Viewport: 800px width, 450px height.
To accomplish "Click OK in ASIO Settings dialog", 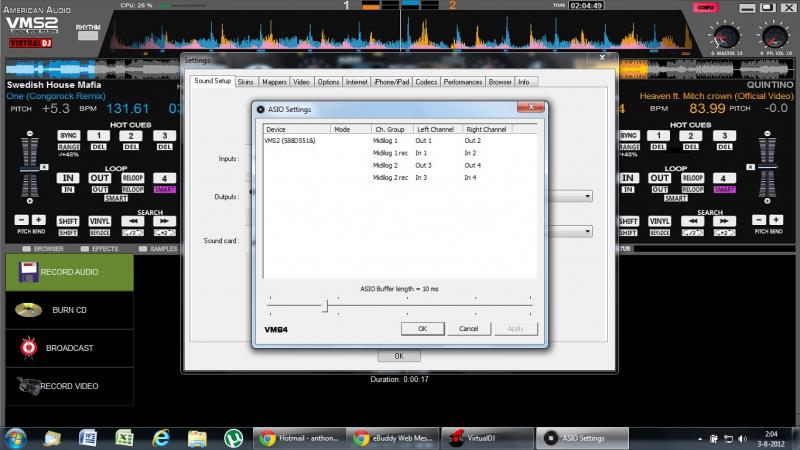I will (422, 329).
